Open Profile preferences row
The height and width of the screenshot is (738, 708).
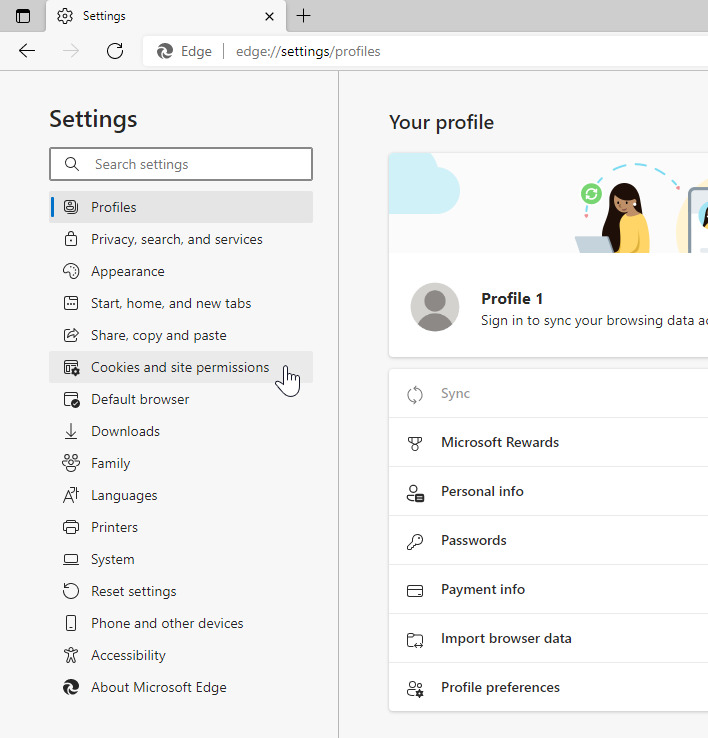click(x=548, y=687)
